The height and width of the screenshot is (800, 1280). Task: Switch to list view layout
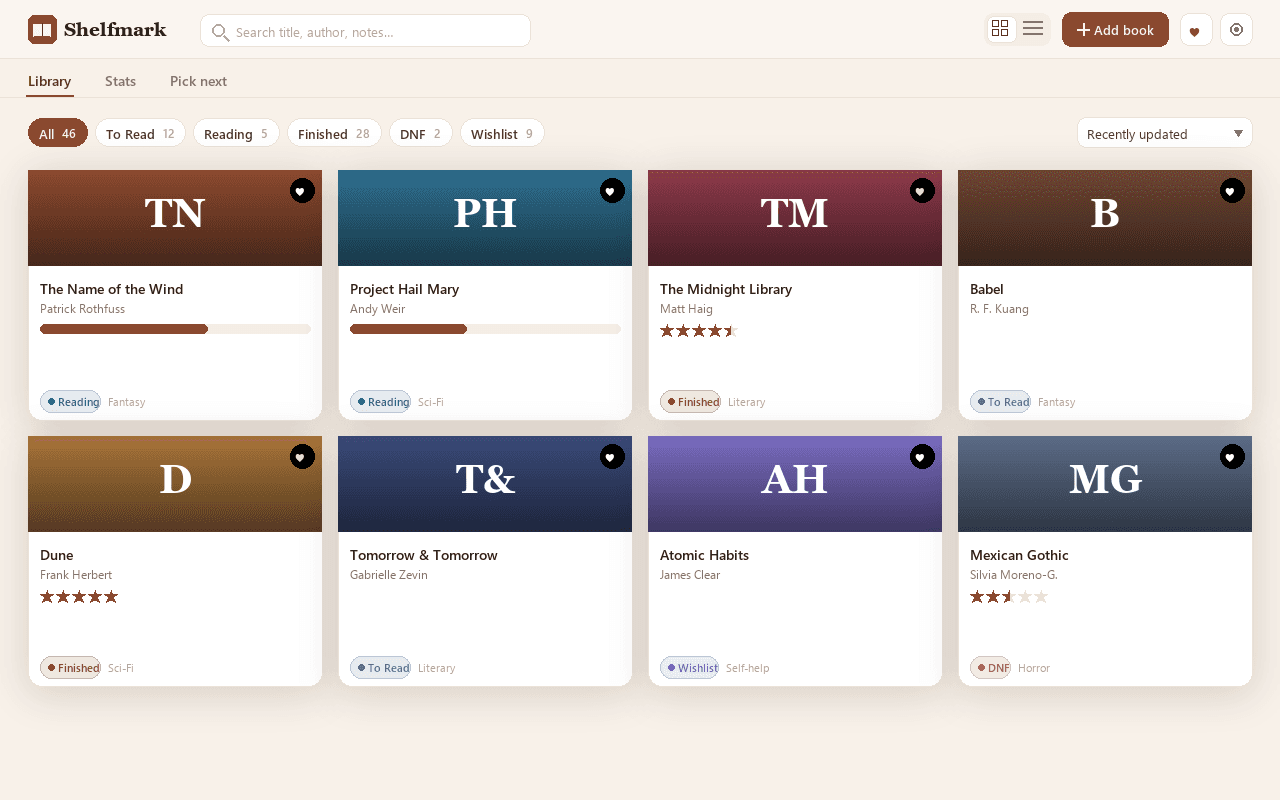pos(1033,29)
